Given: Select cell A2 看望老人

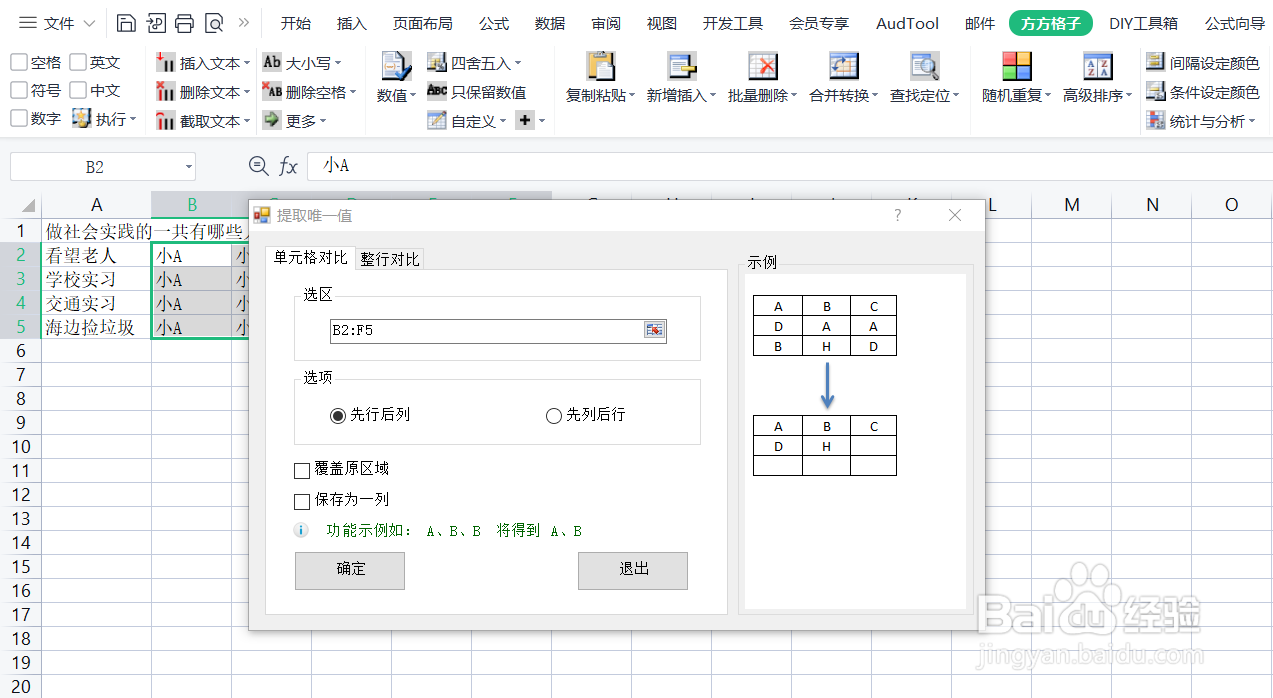Looking at the screenshot, I should 97,255.
